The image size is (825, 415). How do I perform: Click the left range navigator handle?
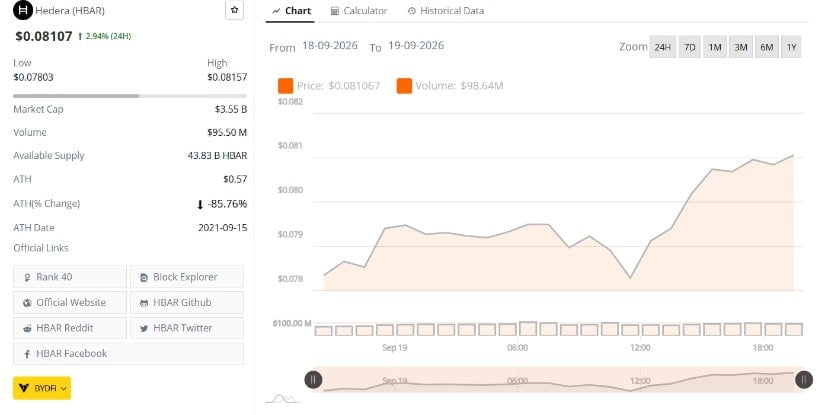click(x=313, y=379)
